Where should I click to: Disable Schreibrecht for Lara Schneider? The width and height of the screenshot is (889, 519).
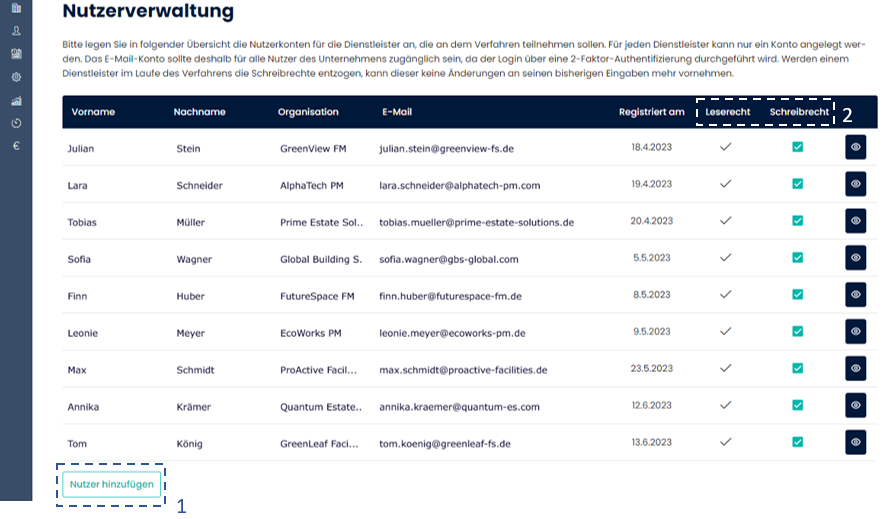point(797,184)
